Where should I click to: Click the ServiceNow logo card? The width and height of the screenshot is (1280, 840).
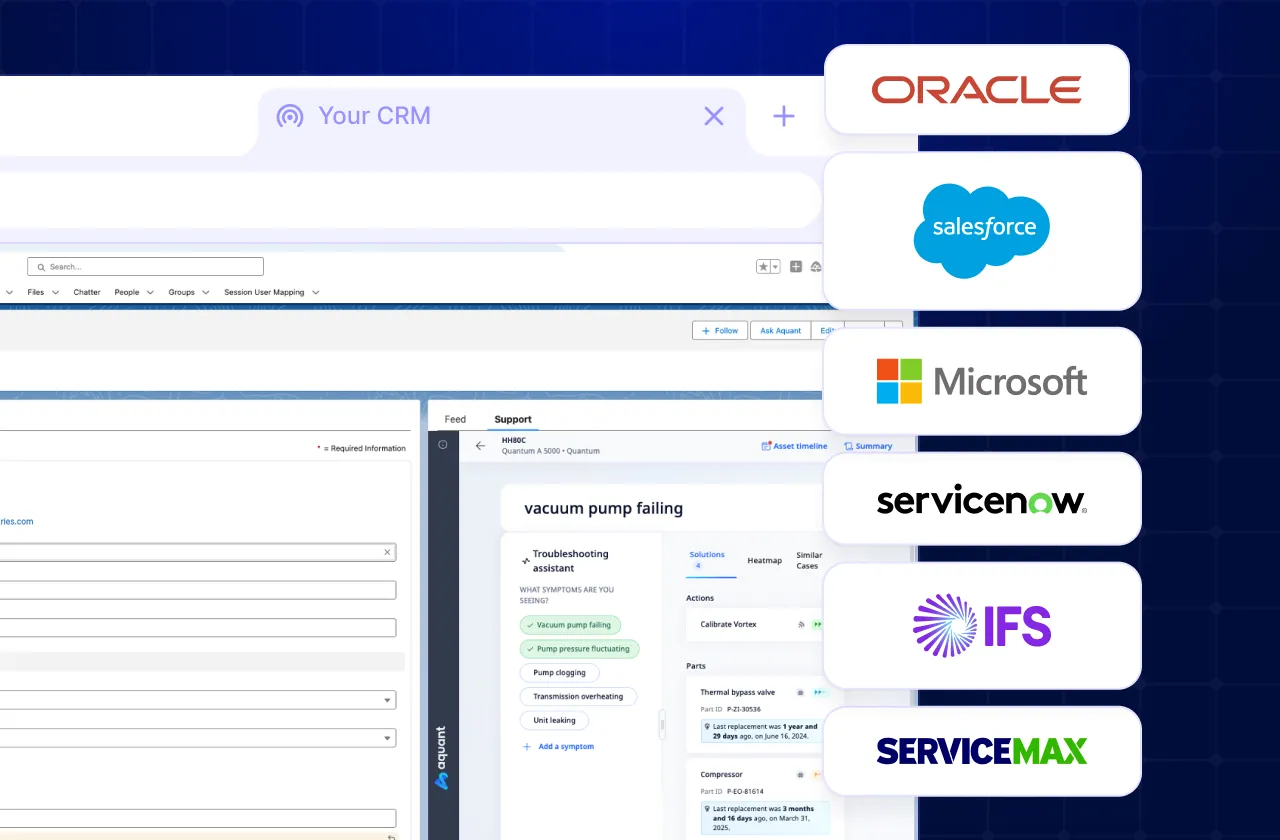pyautogui.click(x=982, y=500)
